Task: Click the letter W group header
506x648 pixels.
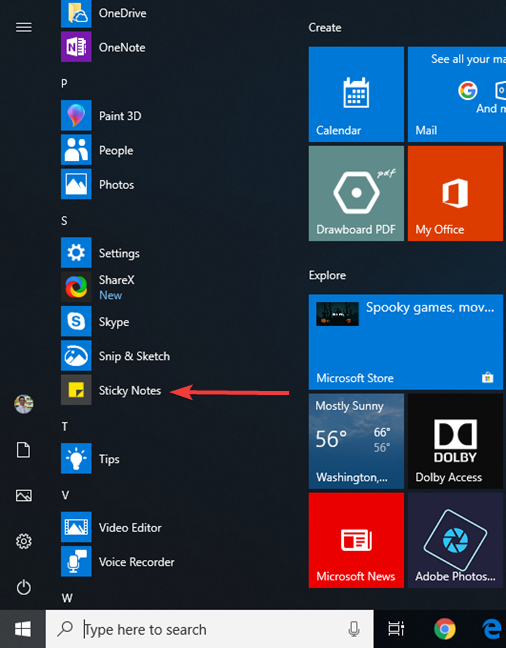Action: pyautogui.click(x=67, y=598)
